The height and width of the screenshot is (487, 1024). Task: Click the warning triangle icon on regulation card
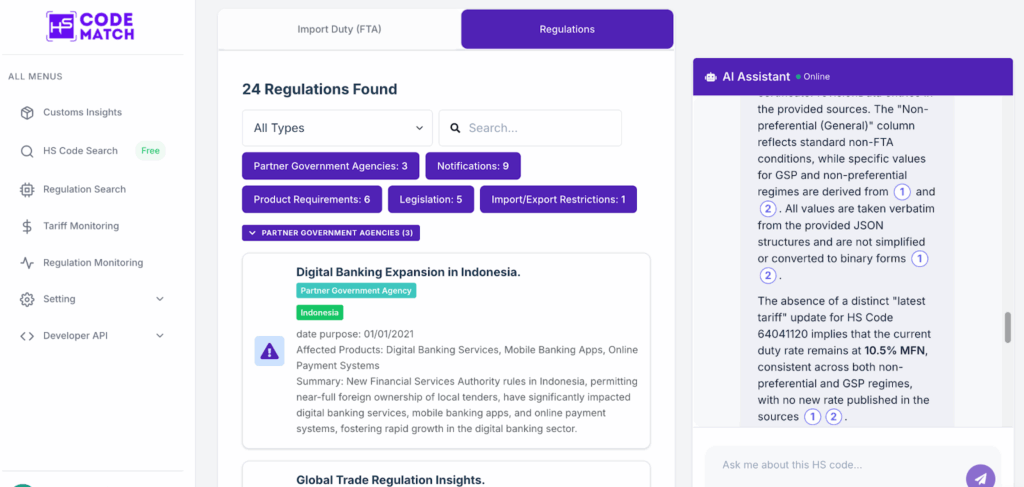(269, 351)
